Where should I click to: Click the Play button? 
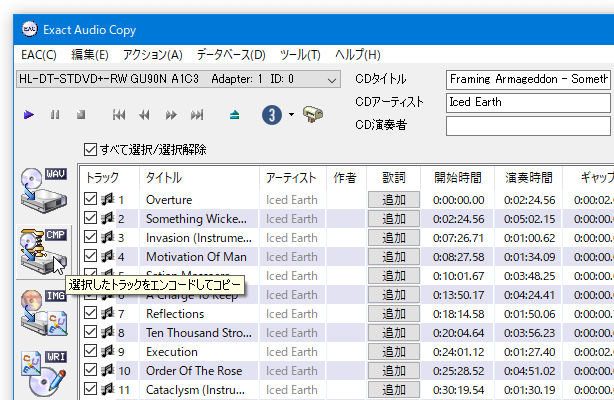pos(29,115)
